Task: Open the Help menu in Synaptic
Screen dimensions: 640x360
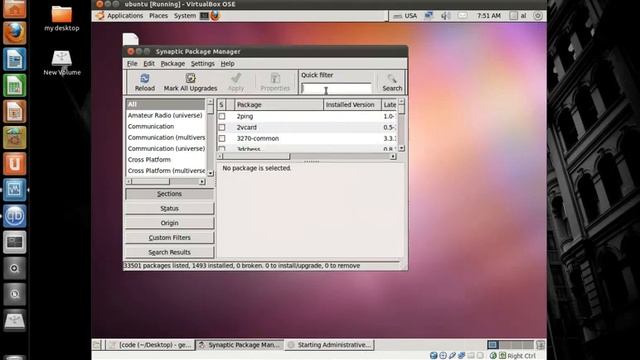Action: tap(227, 64)
